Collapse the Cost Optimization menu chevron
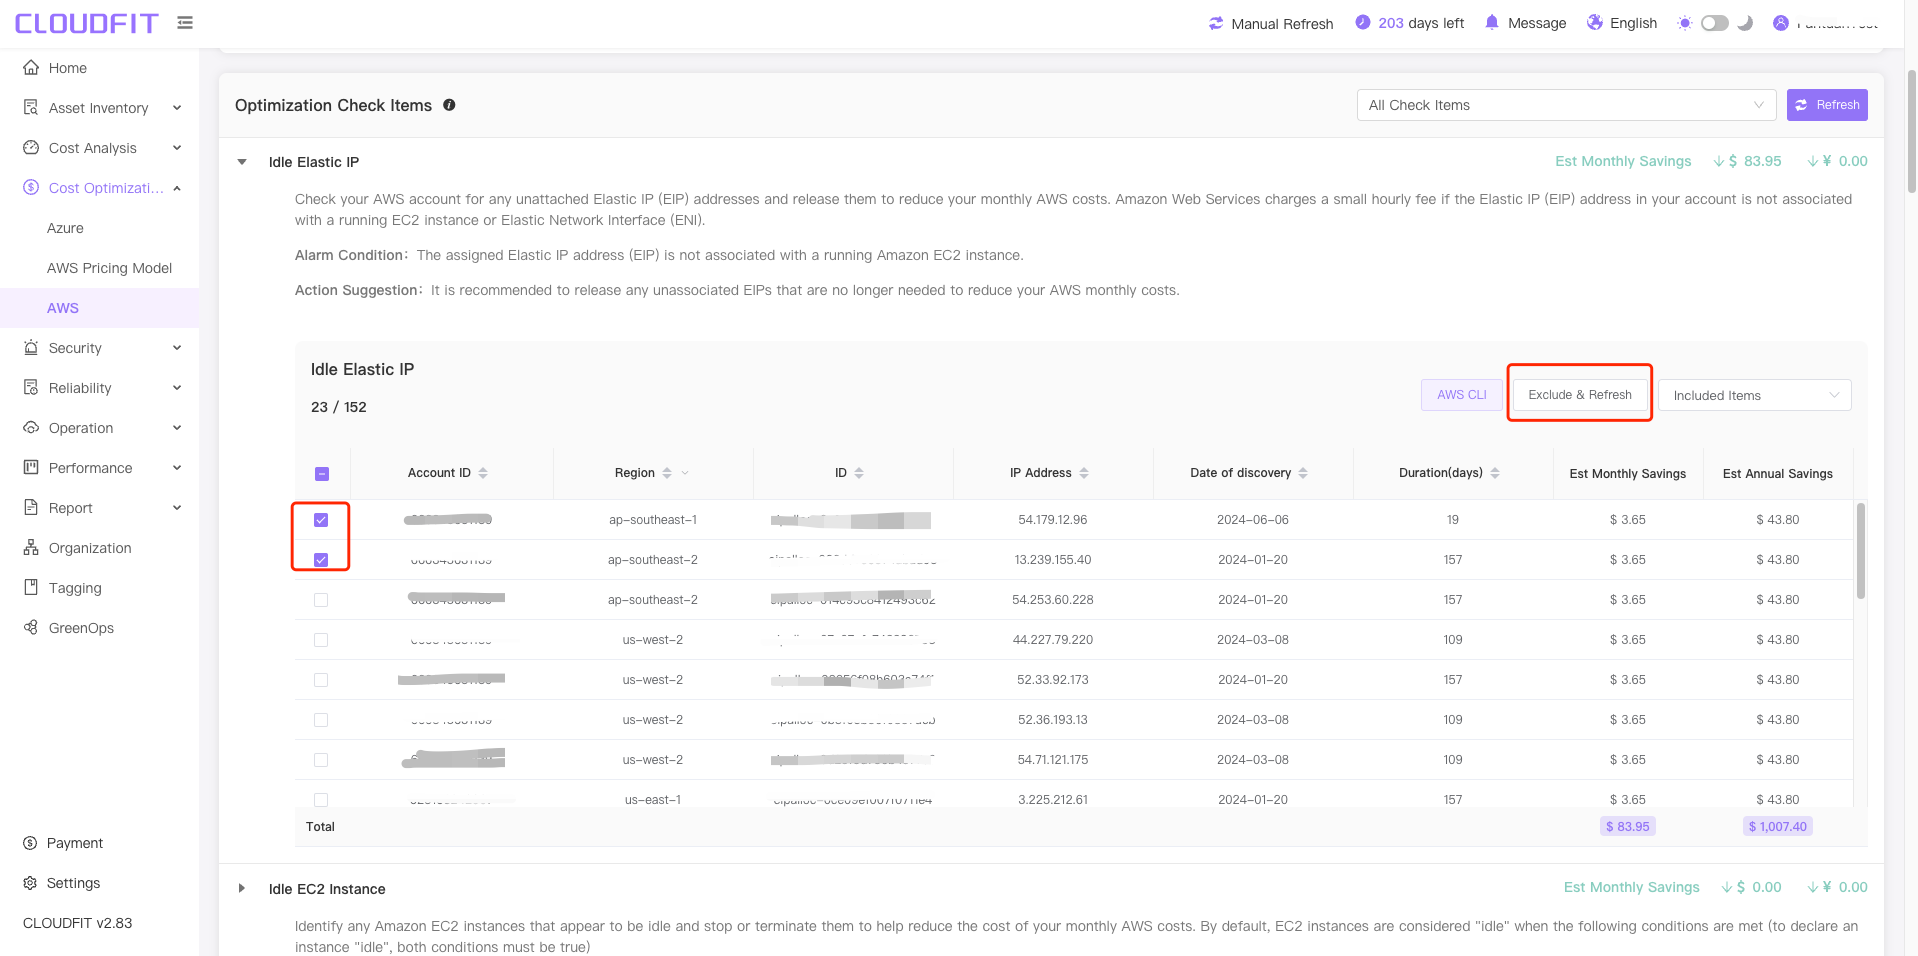Image resolution: width=1918 pixels, height=956 pixels. 177,188
